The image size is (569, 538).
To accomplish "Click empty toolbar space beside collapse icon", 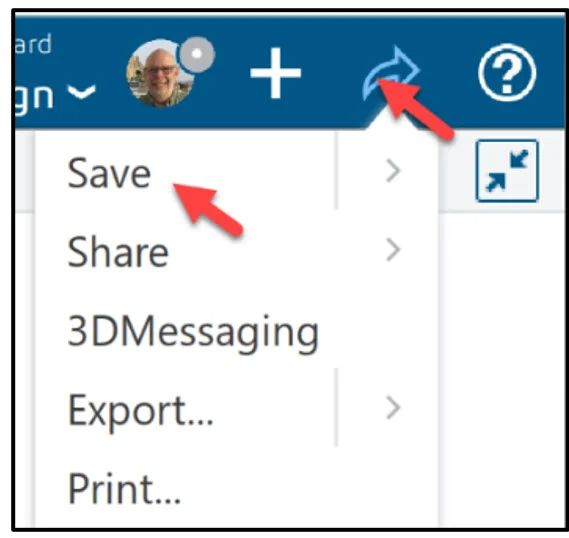I will pos(457,171).
